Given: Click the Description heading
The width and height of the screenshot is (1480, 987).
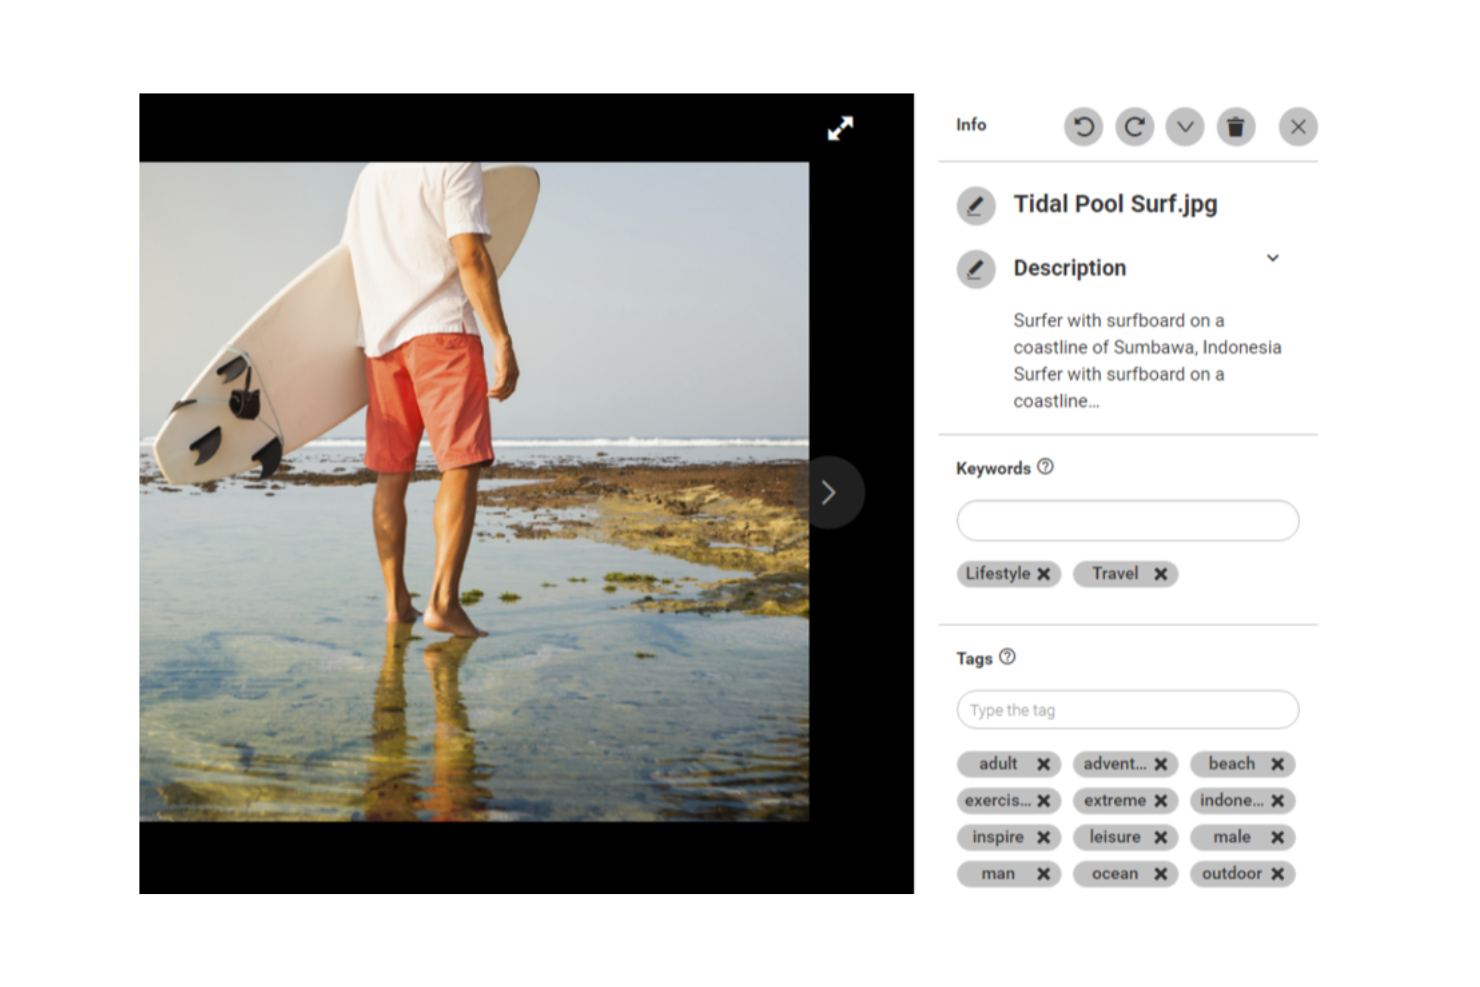Looking at the screenshot, I should (x=1070, y=268).
